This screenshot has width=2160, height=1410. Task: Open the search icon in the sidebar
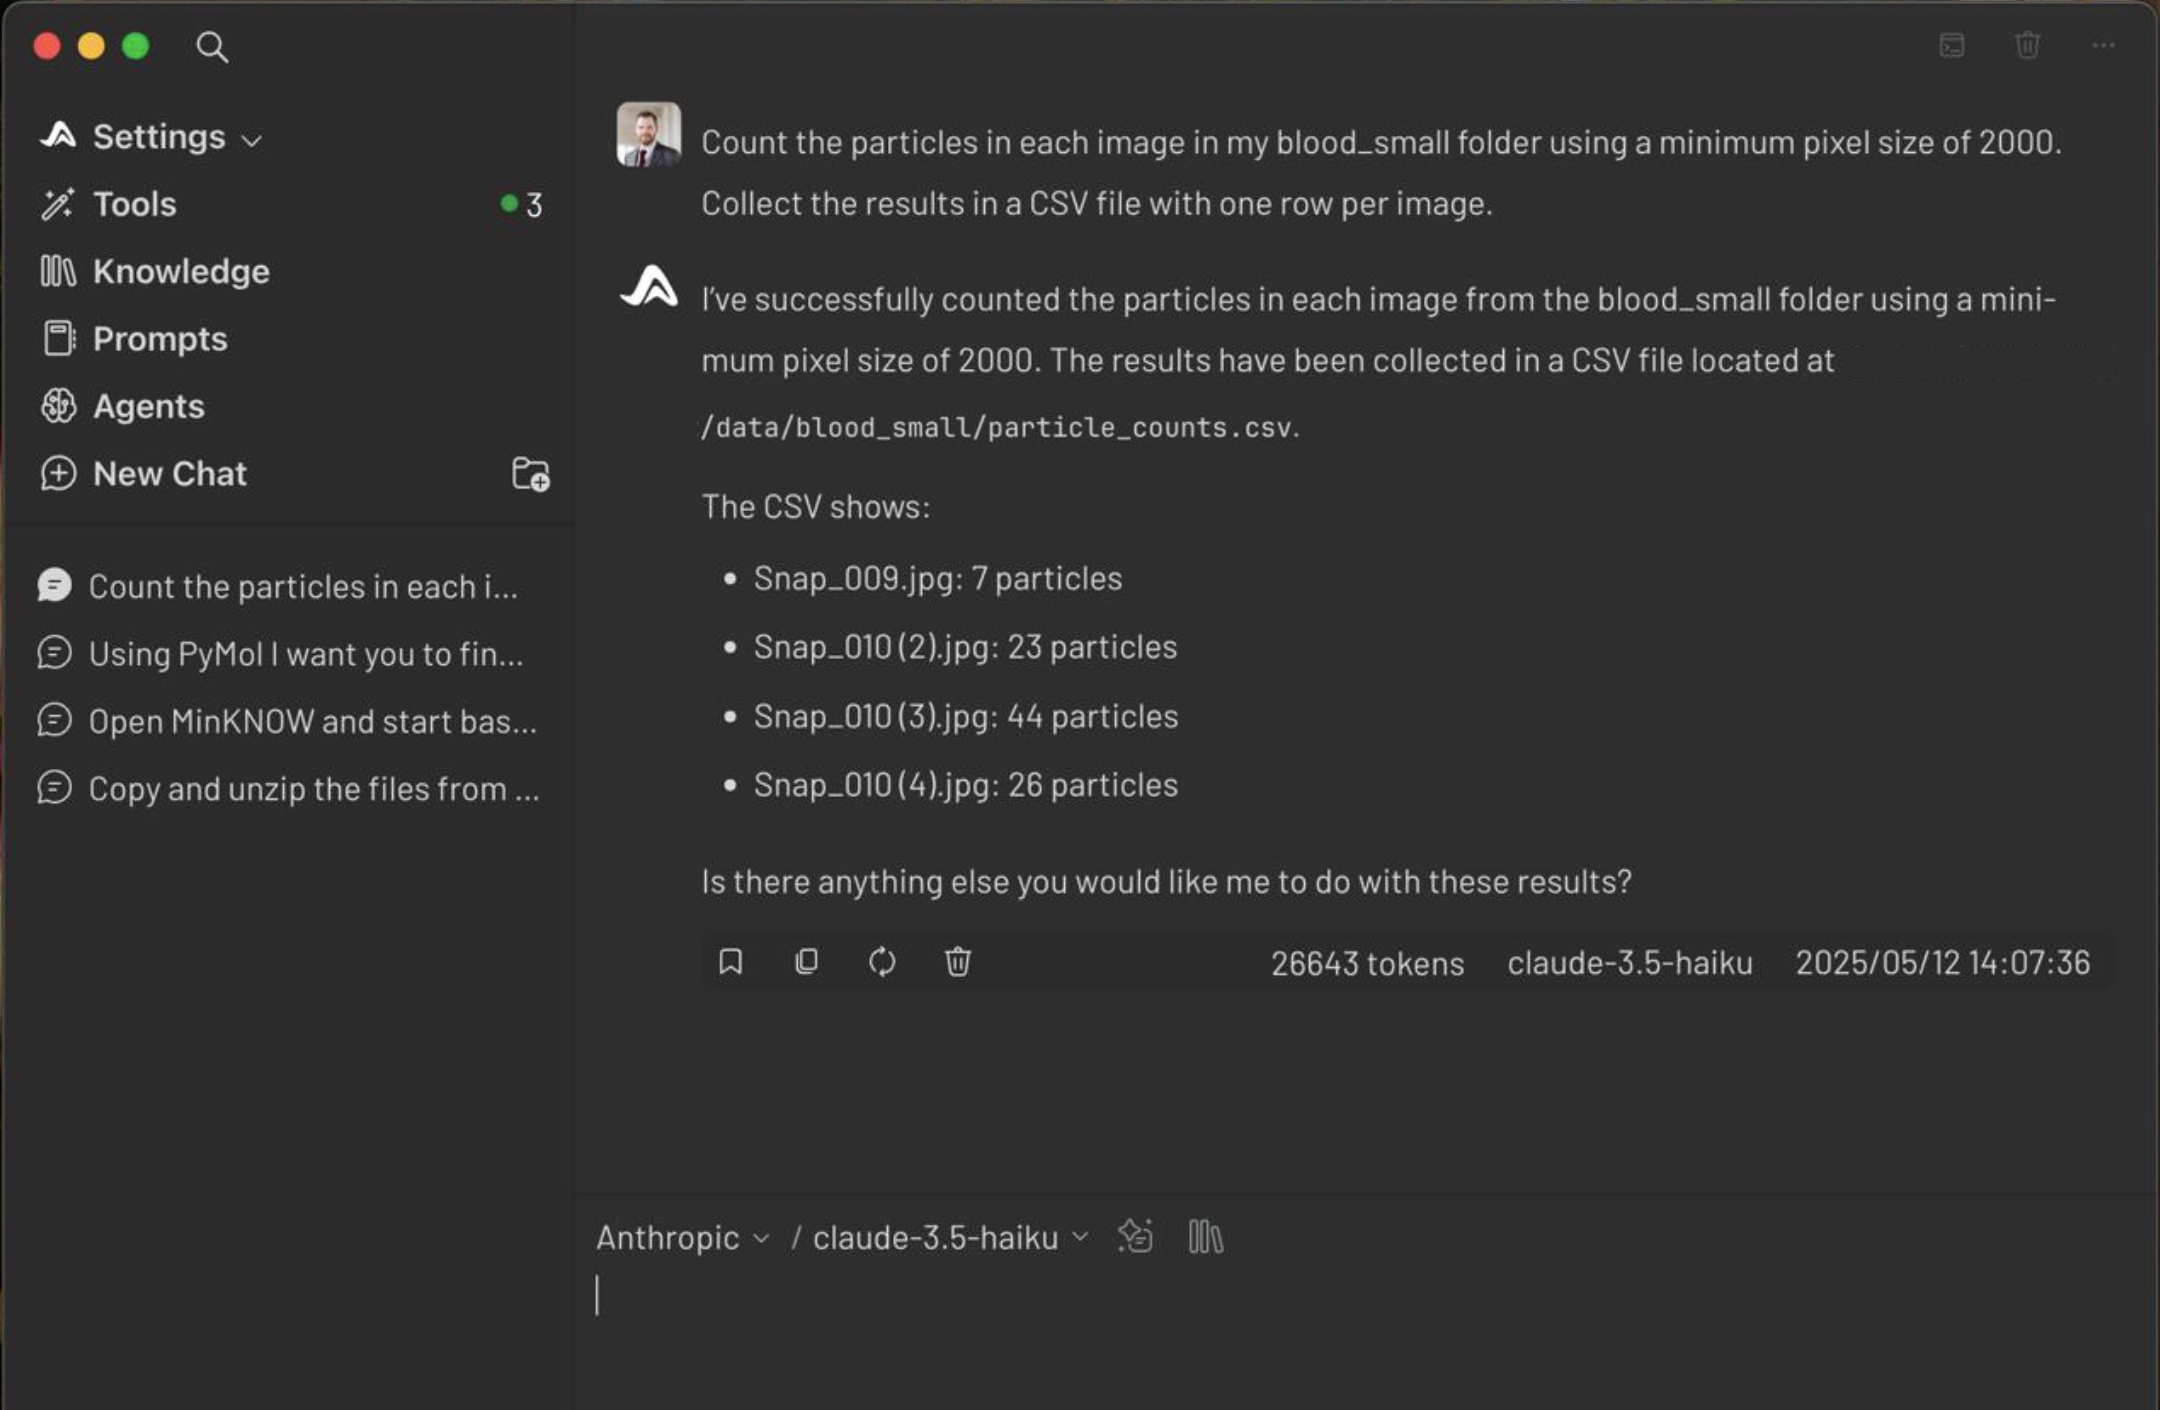[x=213, y=46]
